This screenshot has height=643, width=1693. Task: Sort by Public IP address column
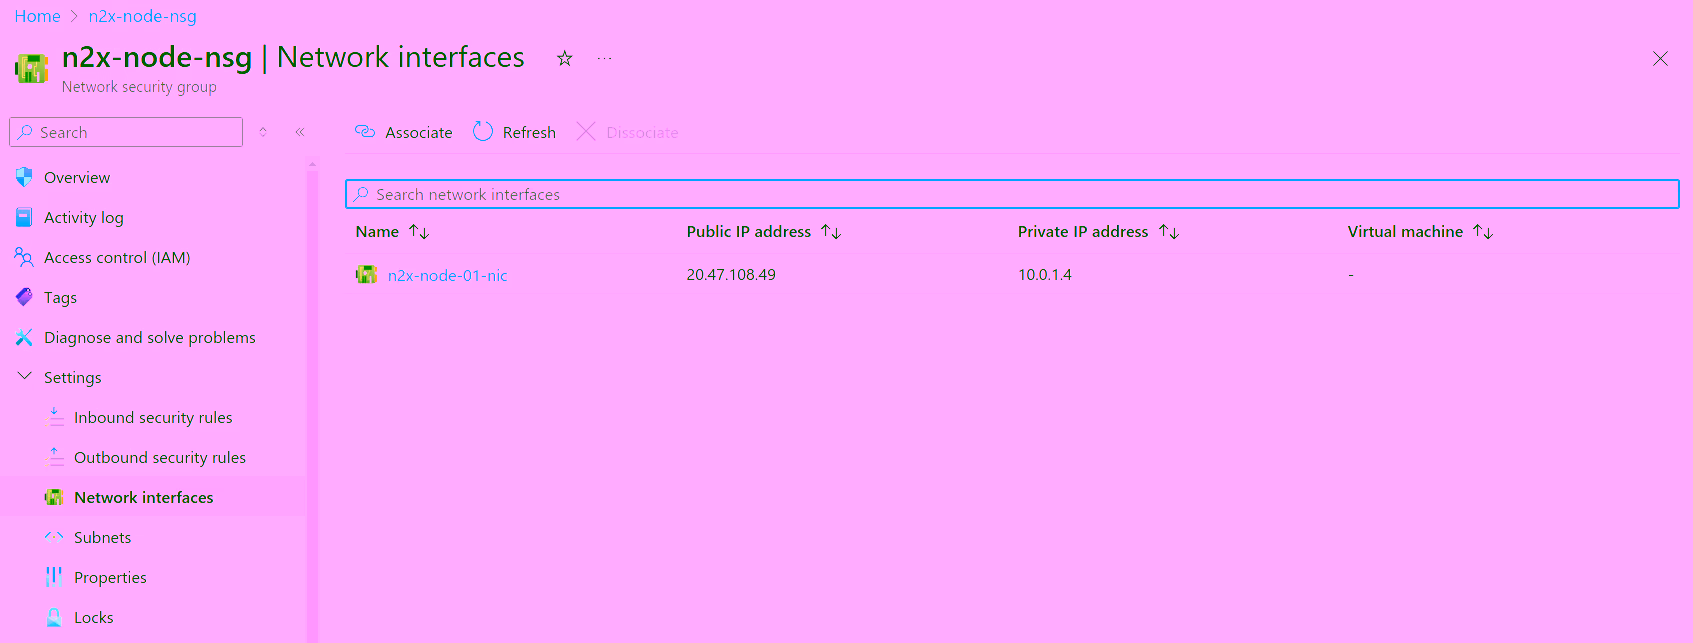tap(831, 232)
